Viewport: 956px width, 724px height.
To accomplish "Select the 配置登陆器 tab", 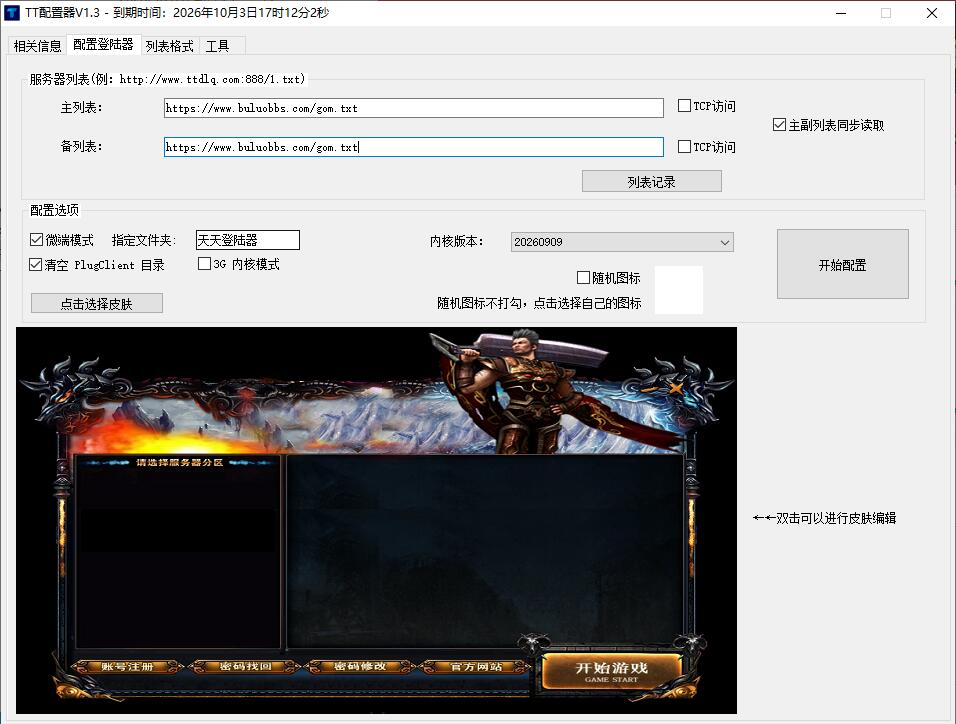I will click(103, 45).
